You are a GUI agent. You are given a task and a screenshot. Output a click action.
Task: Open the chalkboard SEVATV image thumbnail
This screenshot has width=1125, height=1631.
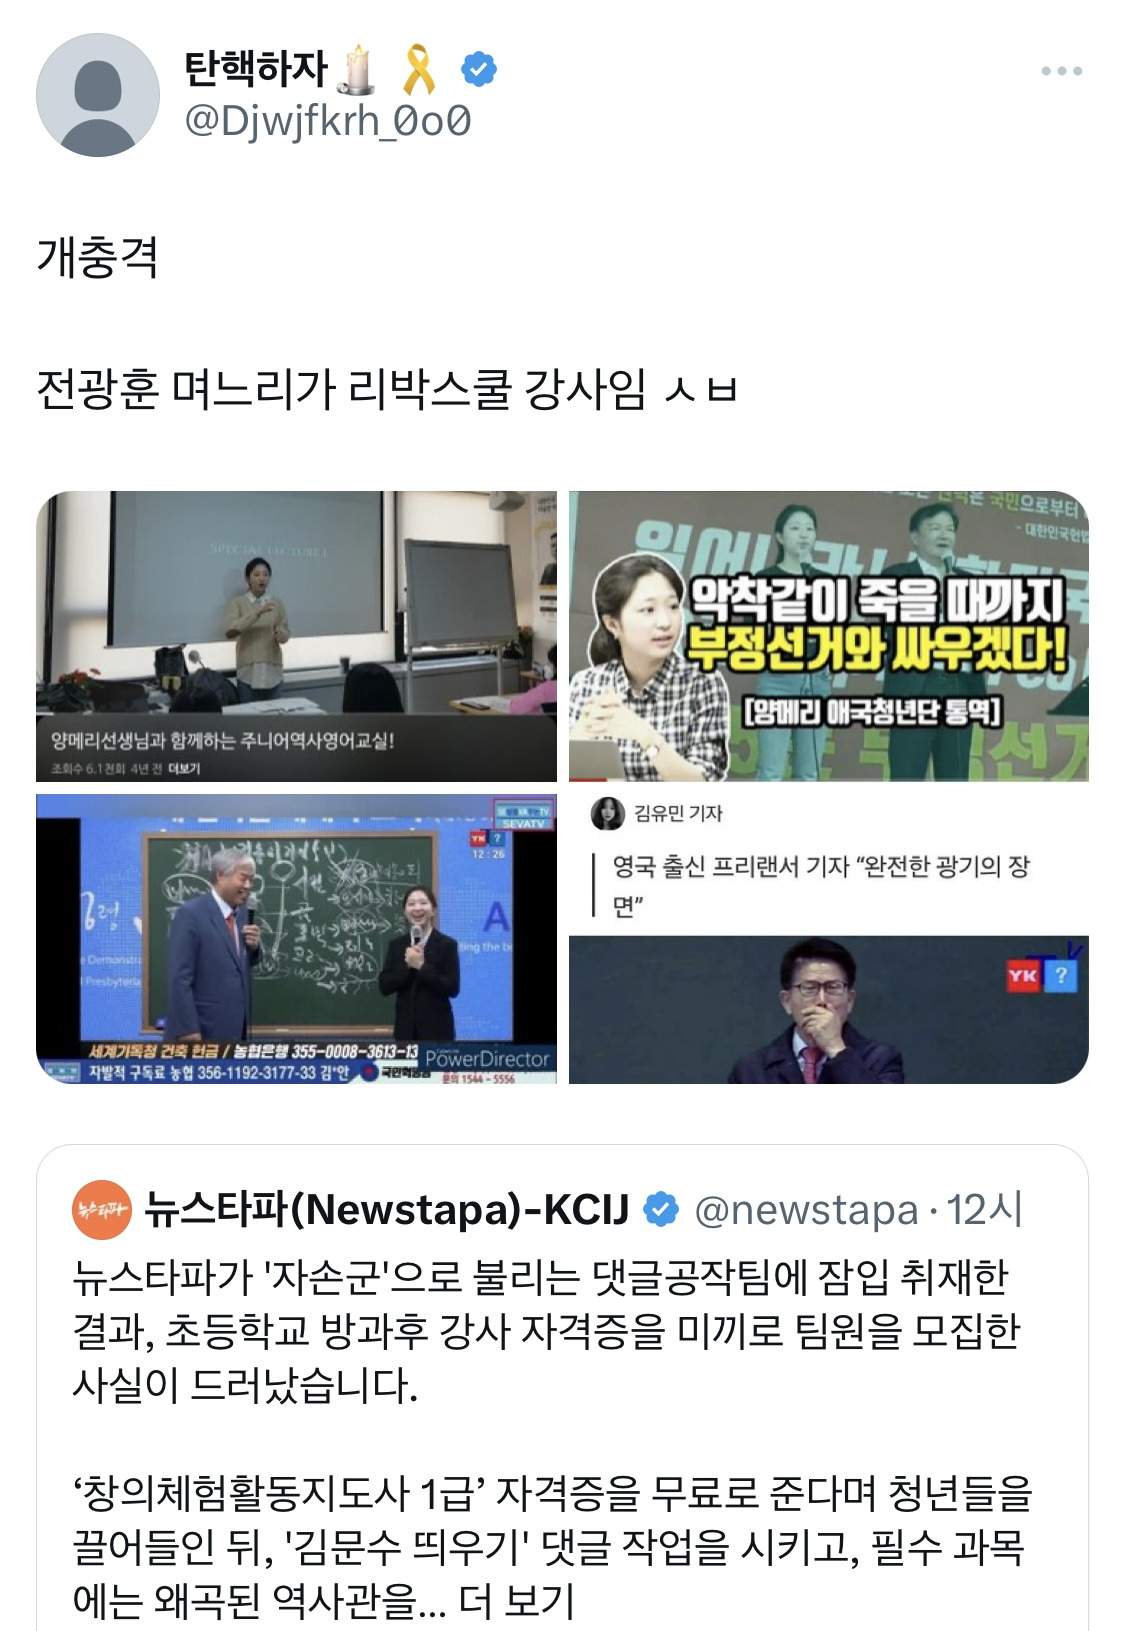coord(296,939)
